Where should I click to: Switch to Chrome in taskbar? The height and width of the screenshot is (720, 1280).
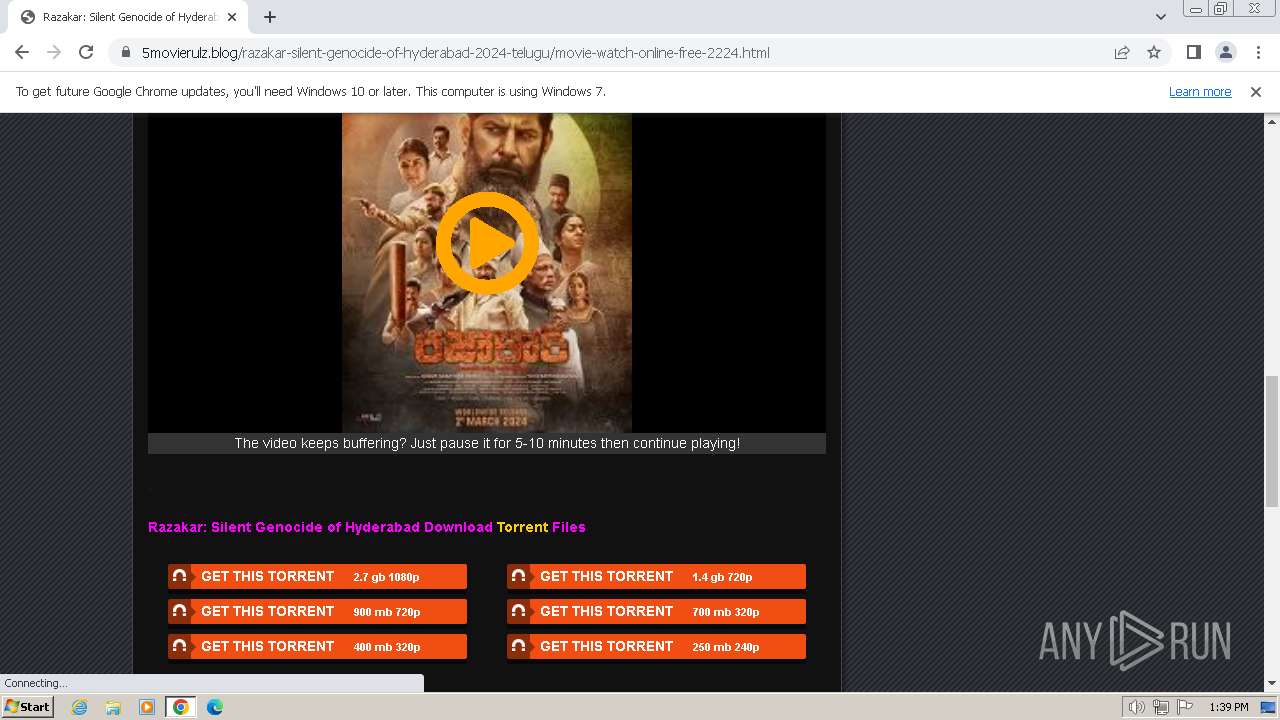(181, 707)
